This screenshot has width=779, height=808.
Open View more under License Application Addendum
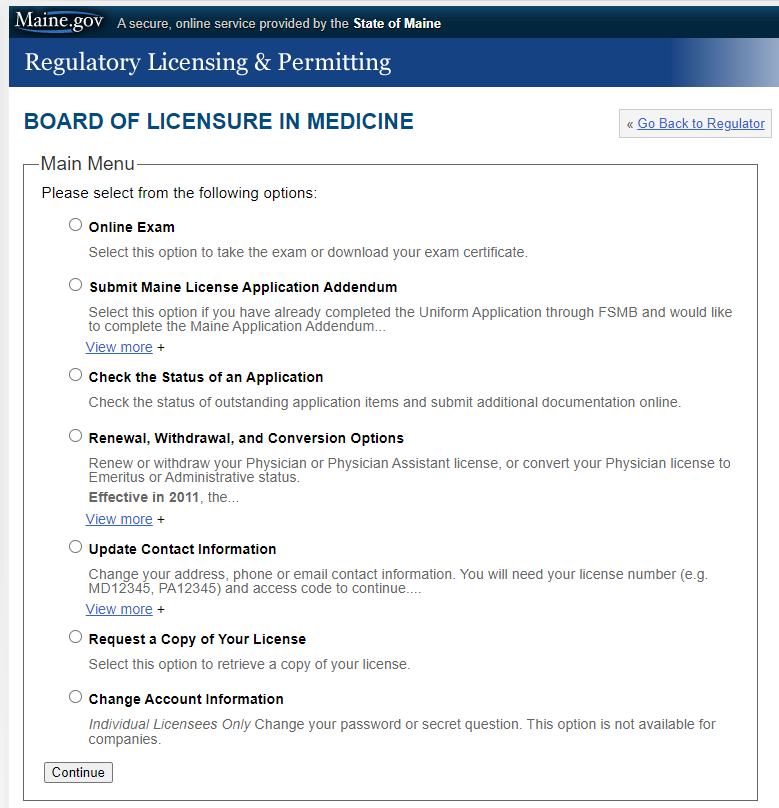click(119, 347)
